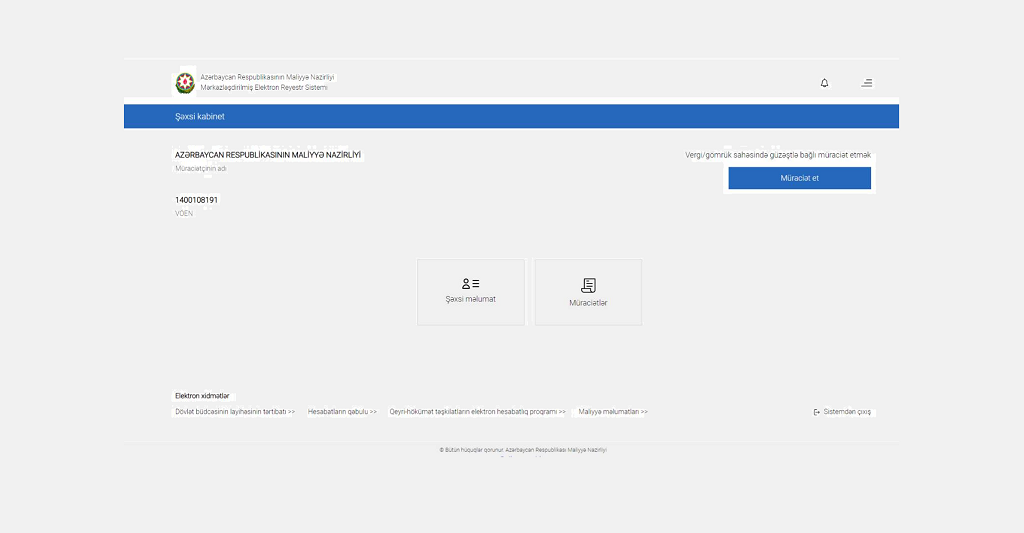Image resolution: width=1024 pixels, height=533 pixels.
Task: Open the hamburger menu icon
Action: pyautogui.click(x=867, y=83)
